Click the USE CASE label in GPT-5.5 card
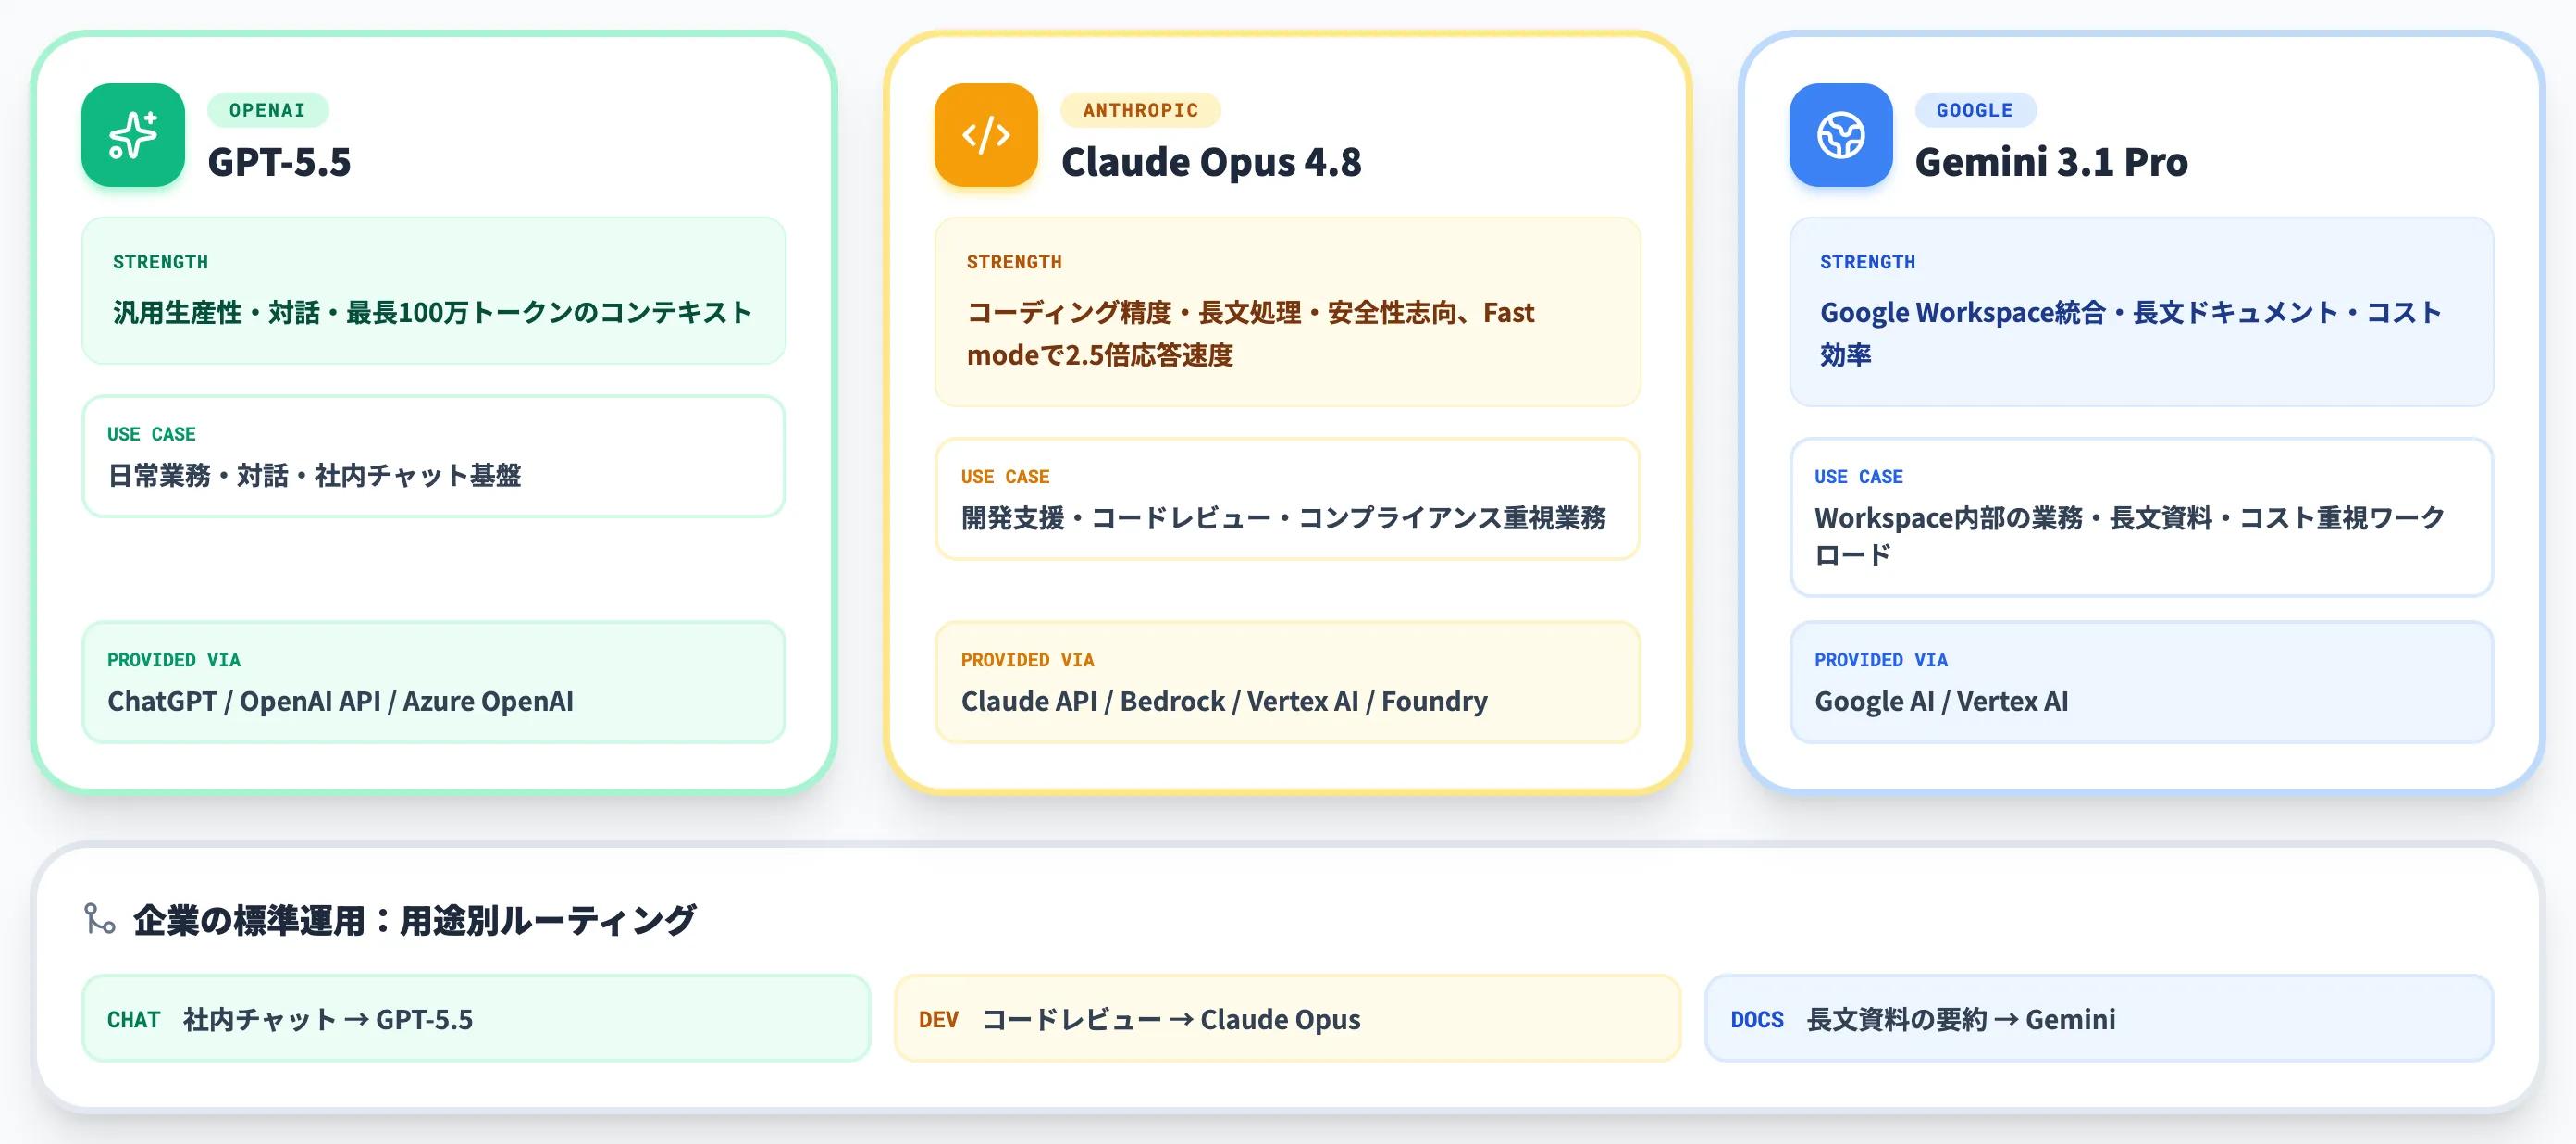Viewport: 2576px width, 1144px height. click(151, 434)
